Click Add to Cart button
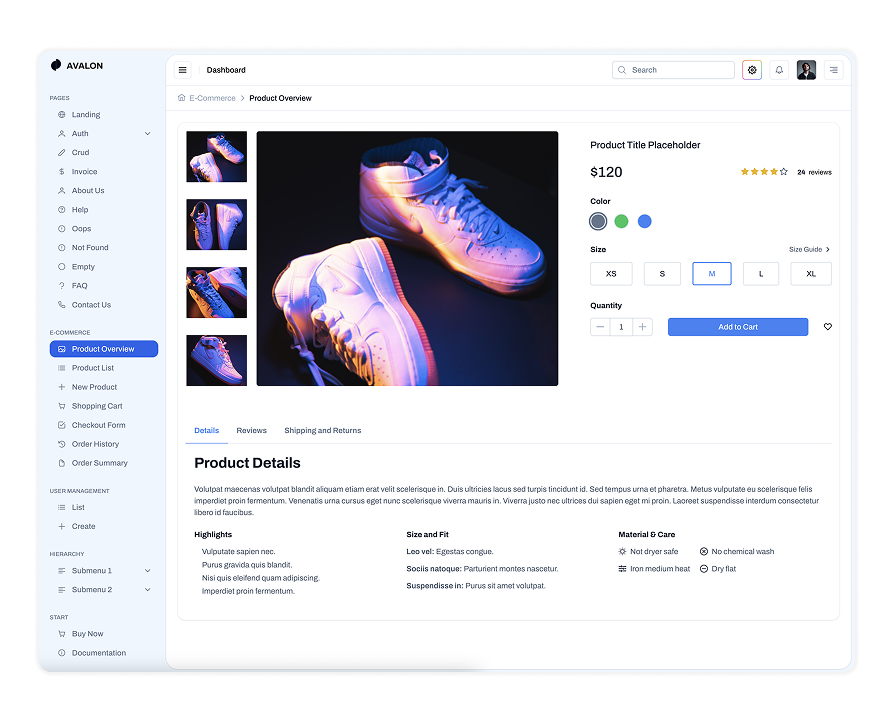Image resolution: width=894 pixels, height=726 pixels. 738,327
